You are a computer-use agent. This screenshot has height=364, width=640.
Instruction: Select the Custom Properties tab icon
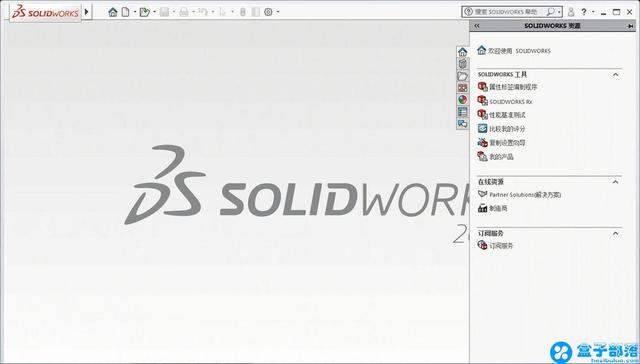coord(462,111)
